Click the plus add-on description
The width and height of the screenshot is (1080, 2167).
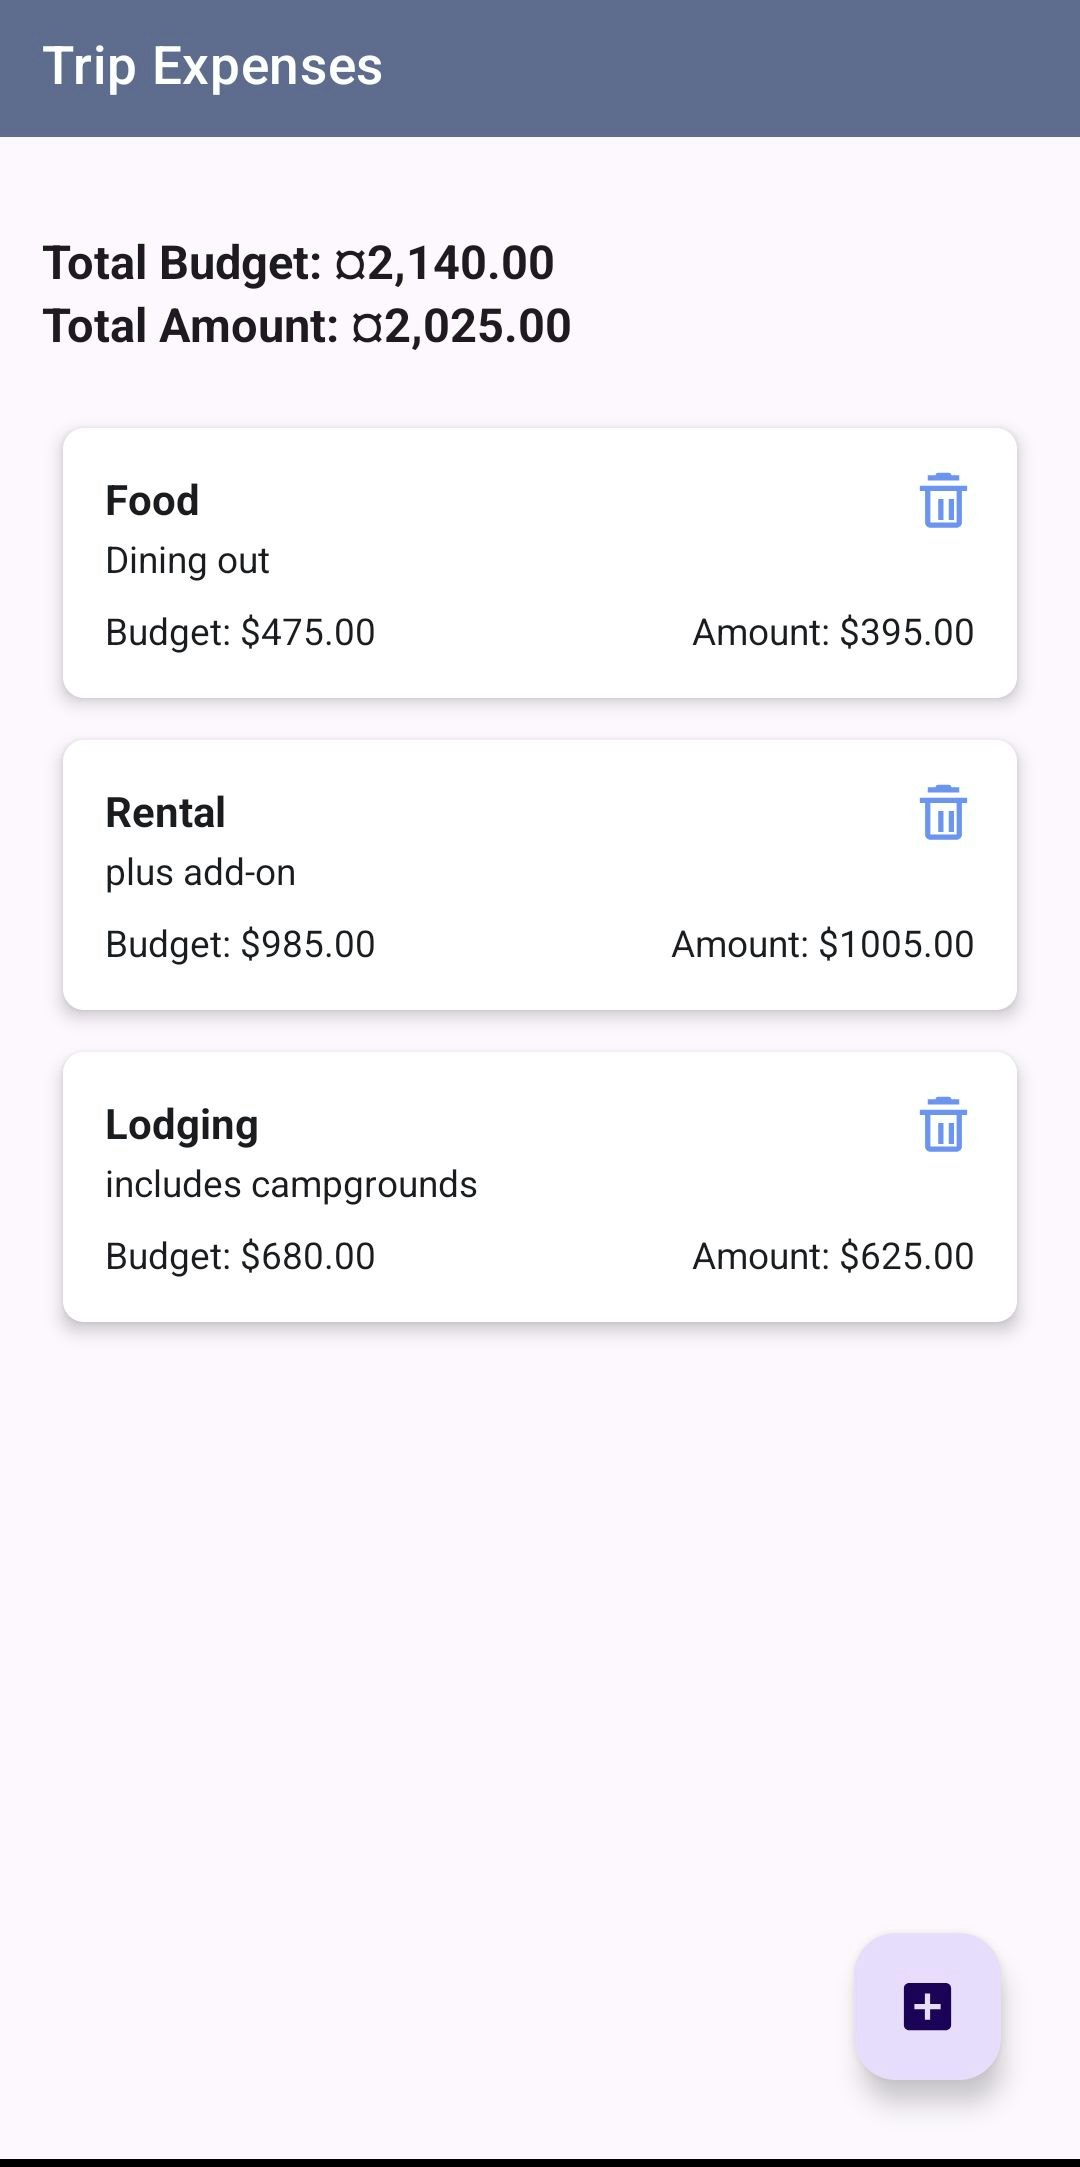(x=200, y=873)
